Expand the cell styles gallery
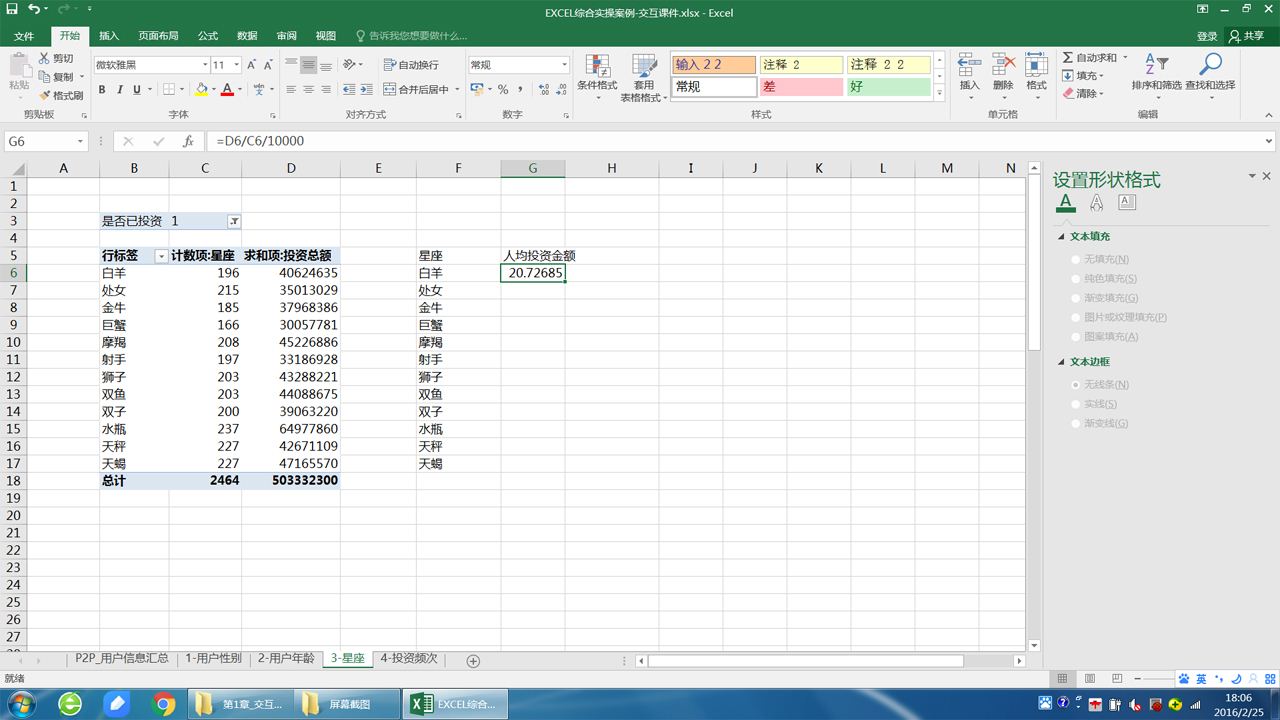The height and width of the screenshot is (720, 1280). click(x=939, y=92)
